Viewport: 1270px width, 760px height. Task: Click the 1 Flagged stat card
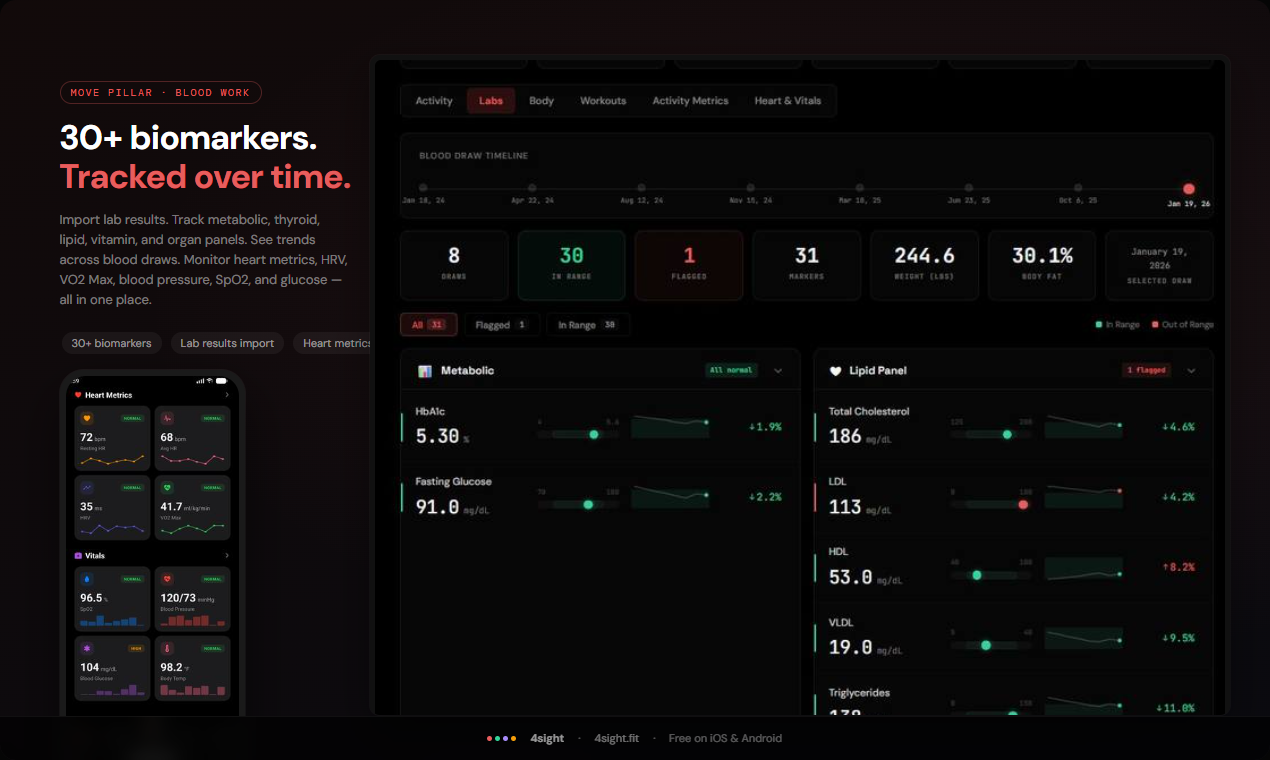click(x=689, y=265)
